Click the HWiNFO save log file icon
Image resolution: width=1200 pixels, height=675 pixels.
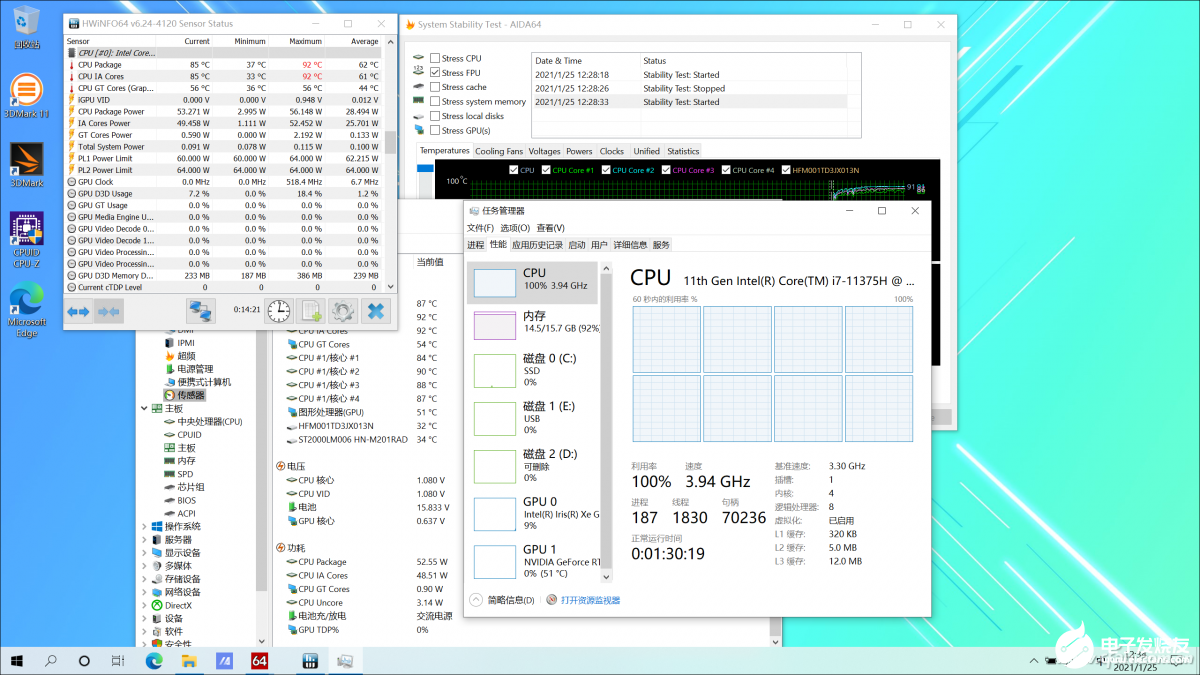(311, 311)
